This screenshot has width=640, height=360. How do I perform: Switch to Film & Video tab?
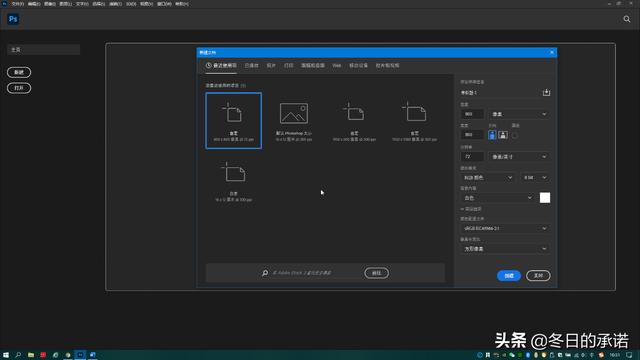click(x=387, y=65)
